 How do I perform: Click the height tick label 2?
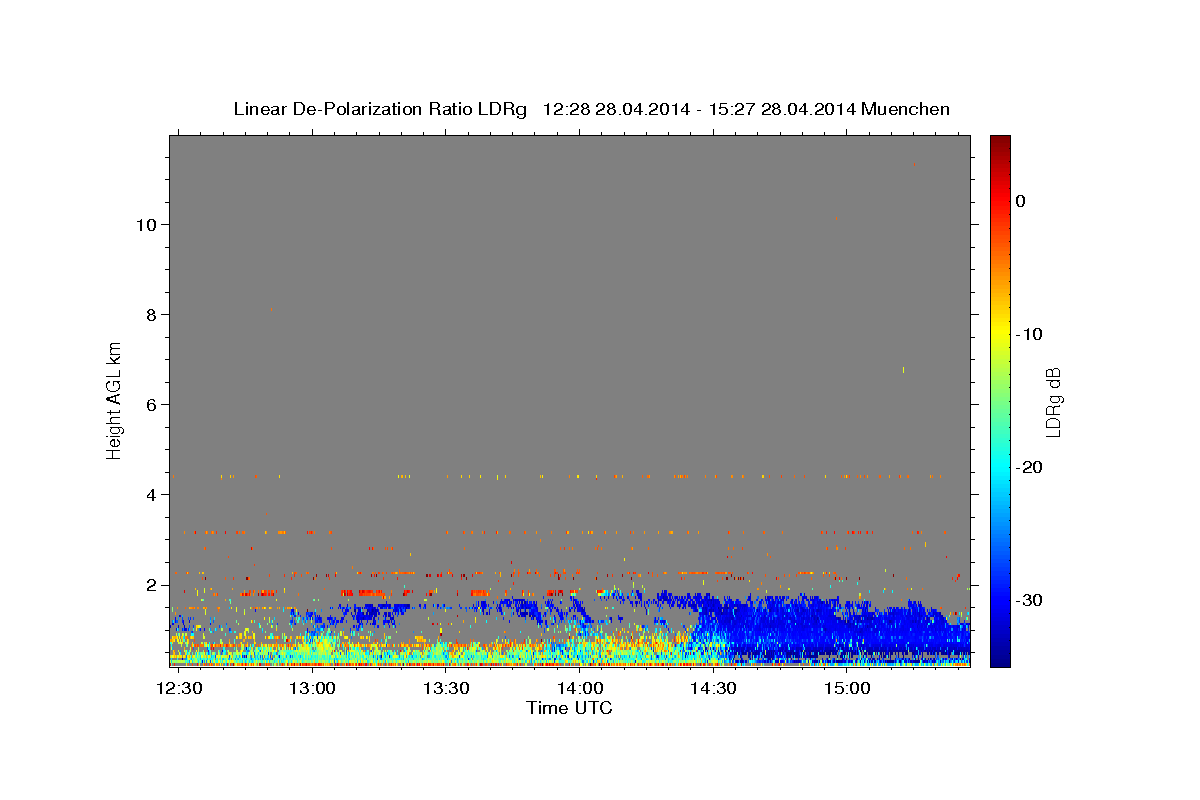153,585
